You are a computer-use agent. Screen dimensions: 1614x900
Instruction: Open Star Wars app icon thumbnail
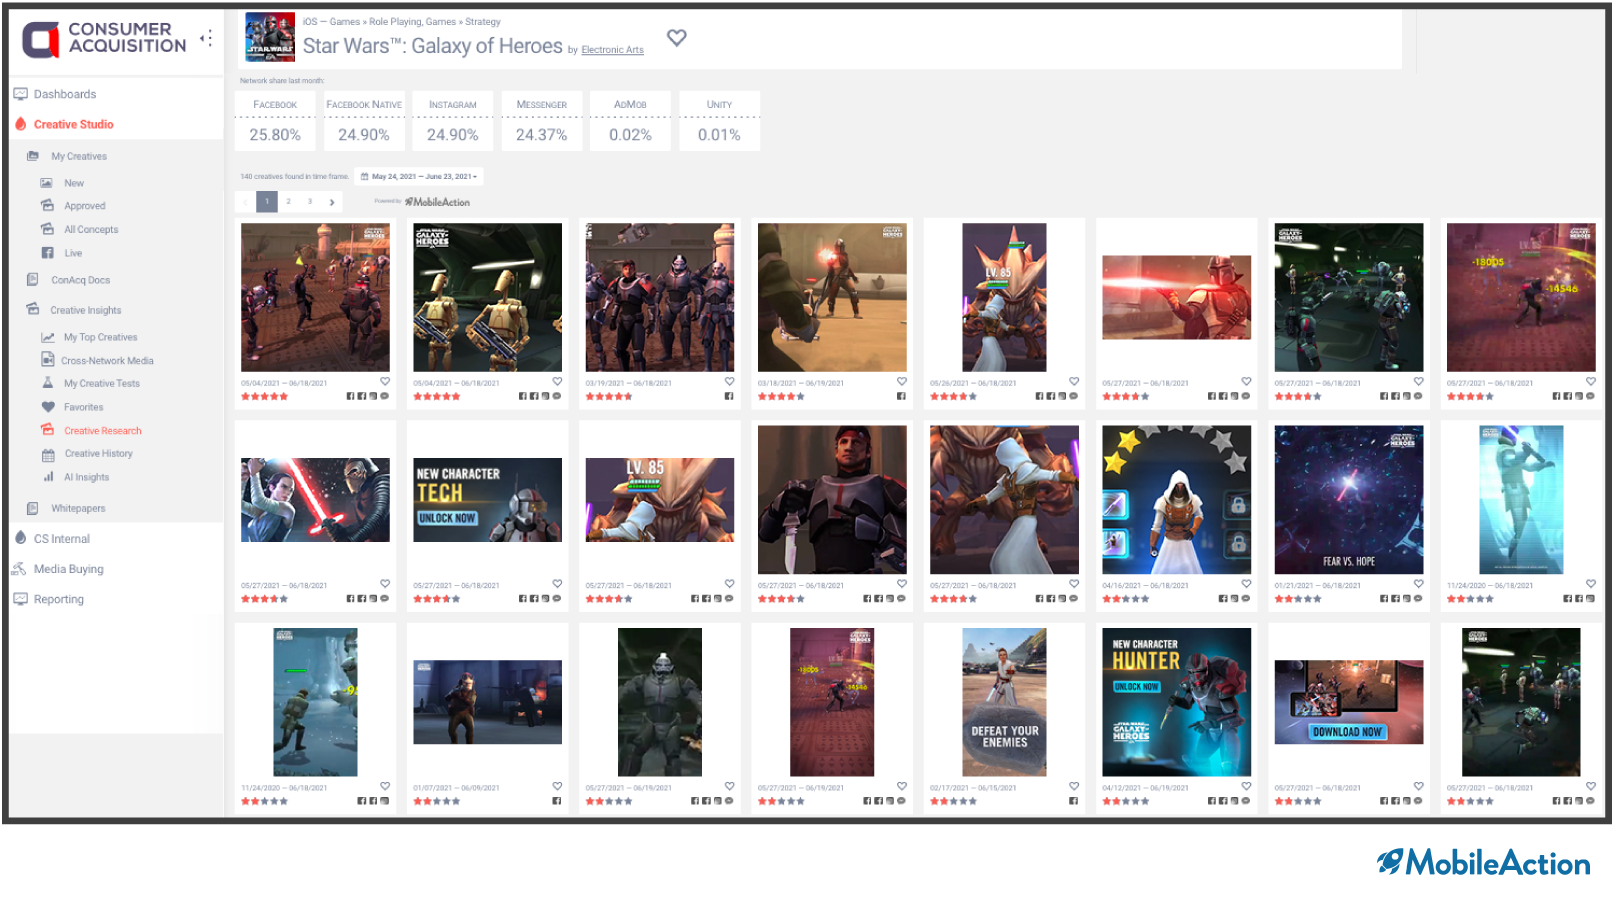pos(270,37)
